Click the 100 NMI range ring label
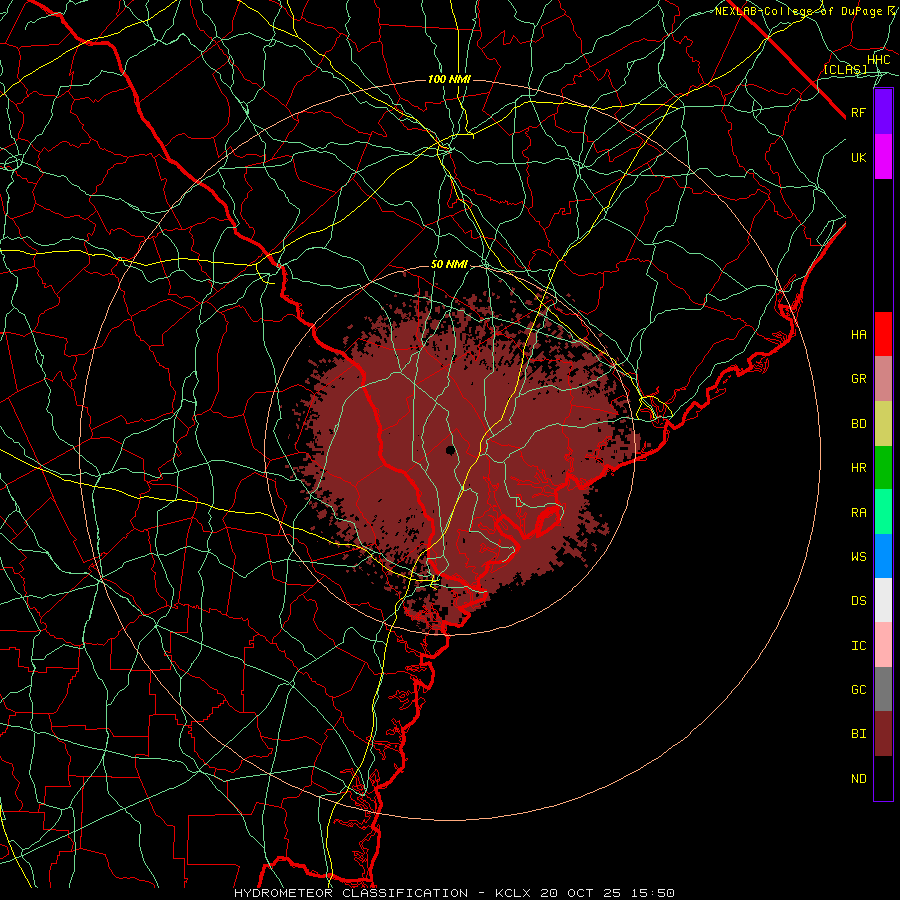Screen dimensions: 900x900 point(449,79)
